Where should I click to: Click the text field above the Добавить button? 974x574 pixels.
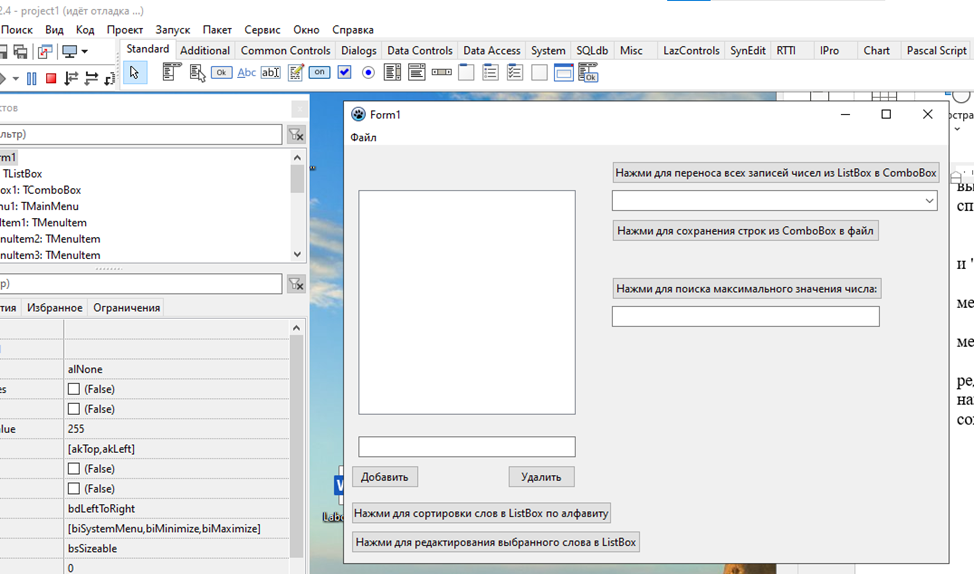[466, 447]
